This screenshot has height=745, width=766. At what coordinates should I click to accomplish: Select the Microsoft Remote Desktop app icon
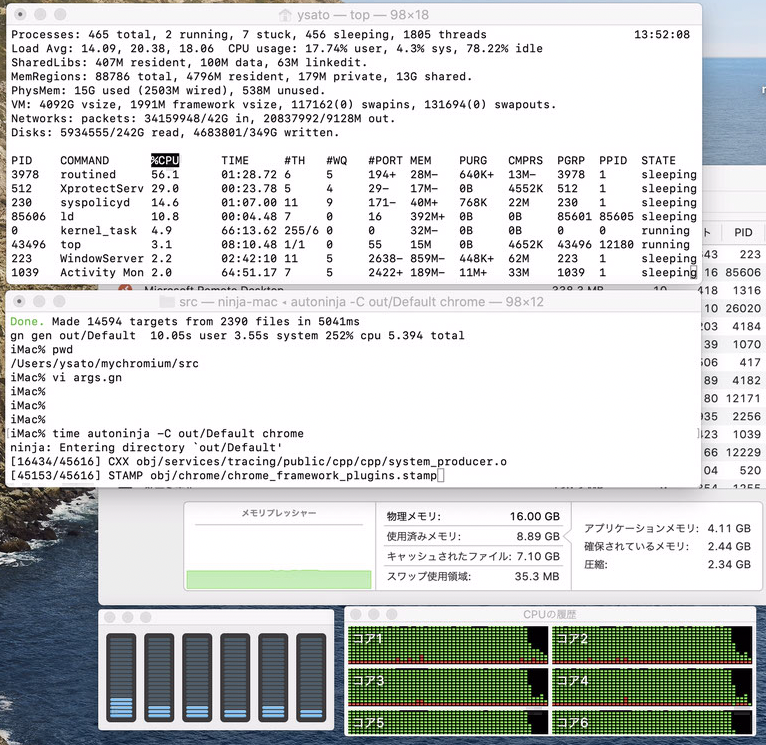coord(126,289)
